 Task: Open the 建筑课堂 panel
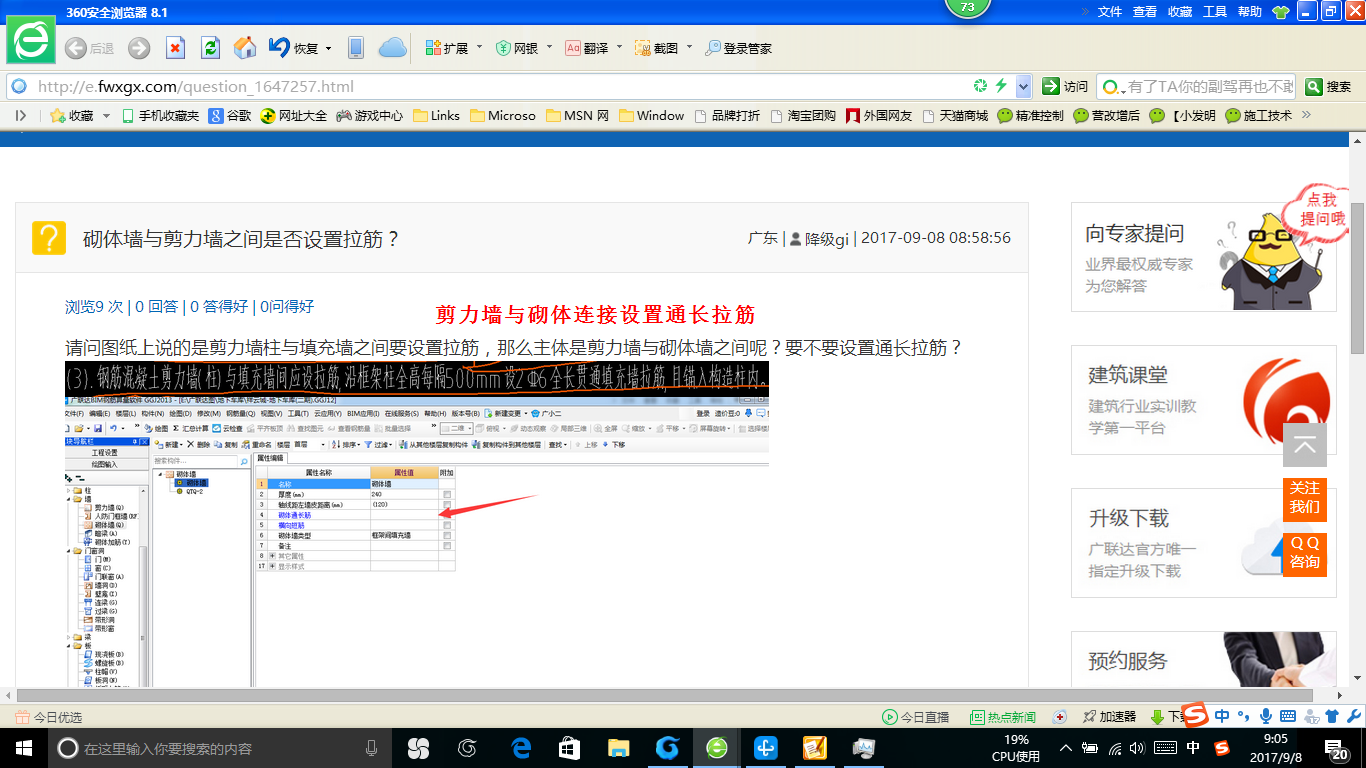pyautogui.click(x=1204, y=400)
